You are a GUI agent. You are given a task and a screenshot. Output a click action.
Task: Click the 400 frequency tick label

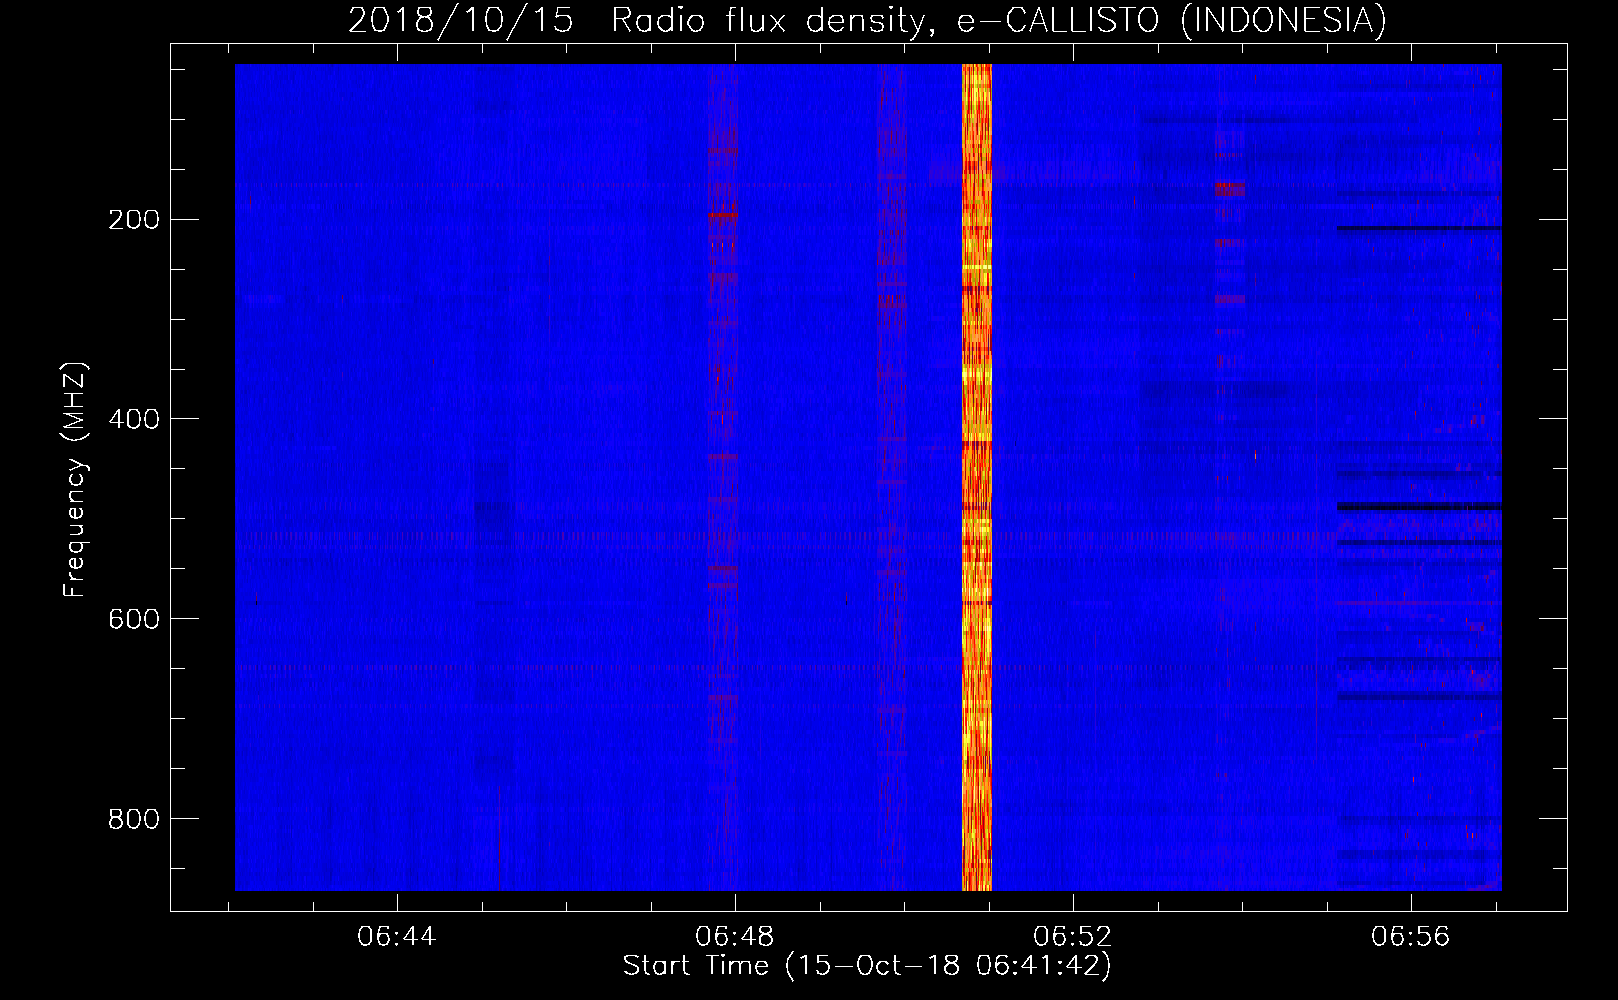[x=133, y=419]
